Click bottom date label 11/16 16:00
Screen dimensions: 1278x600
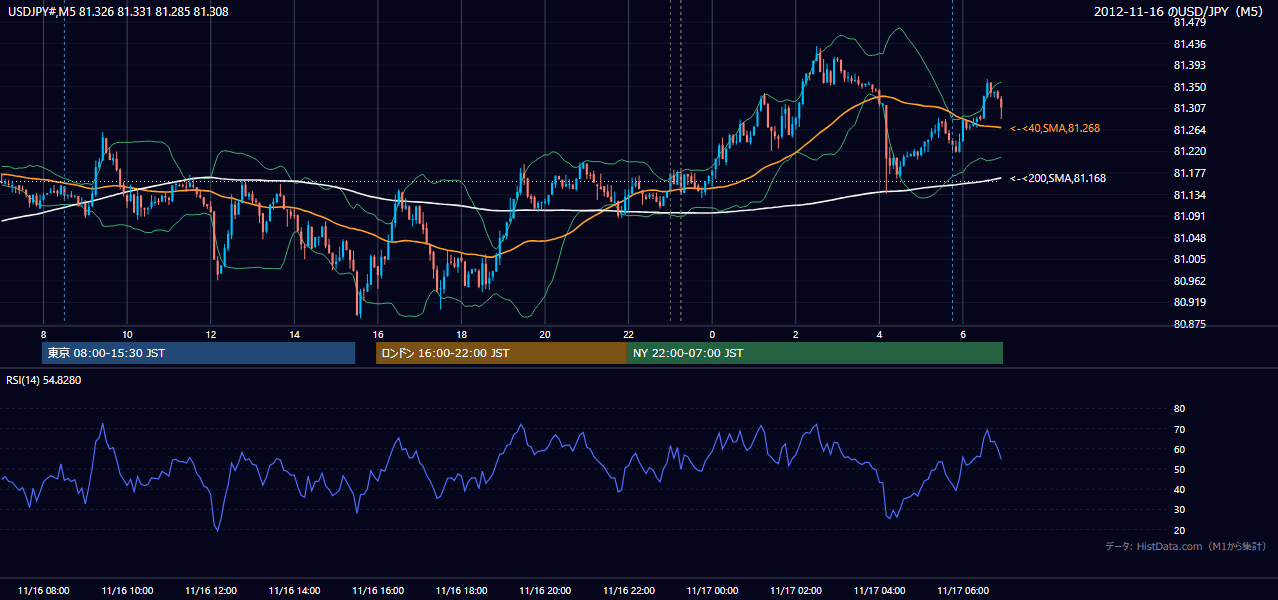tap(378, 591)
